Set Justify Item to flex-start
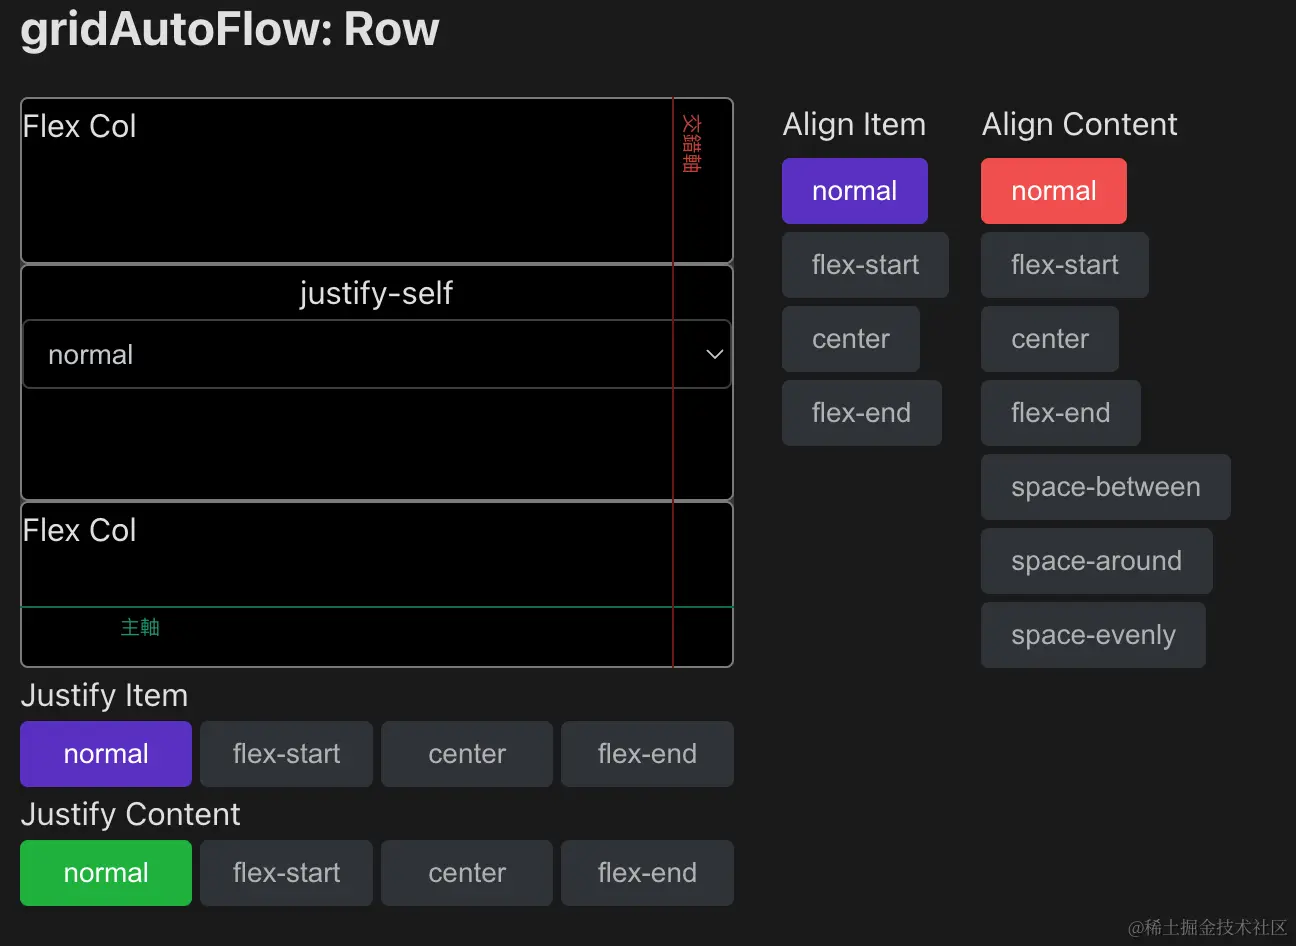The height and width of the screenshot is (946, 1296). click(286, 754)
